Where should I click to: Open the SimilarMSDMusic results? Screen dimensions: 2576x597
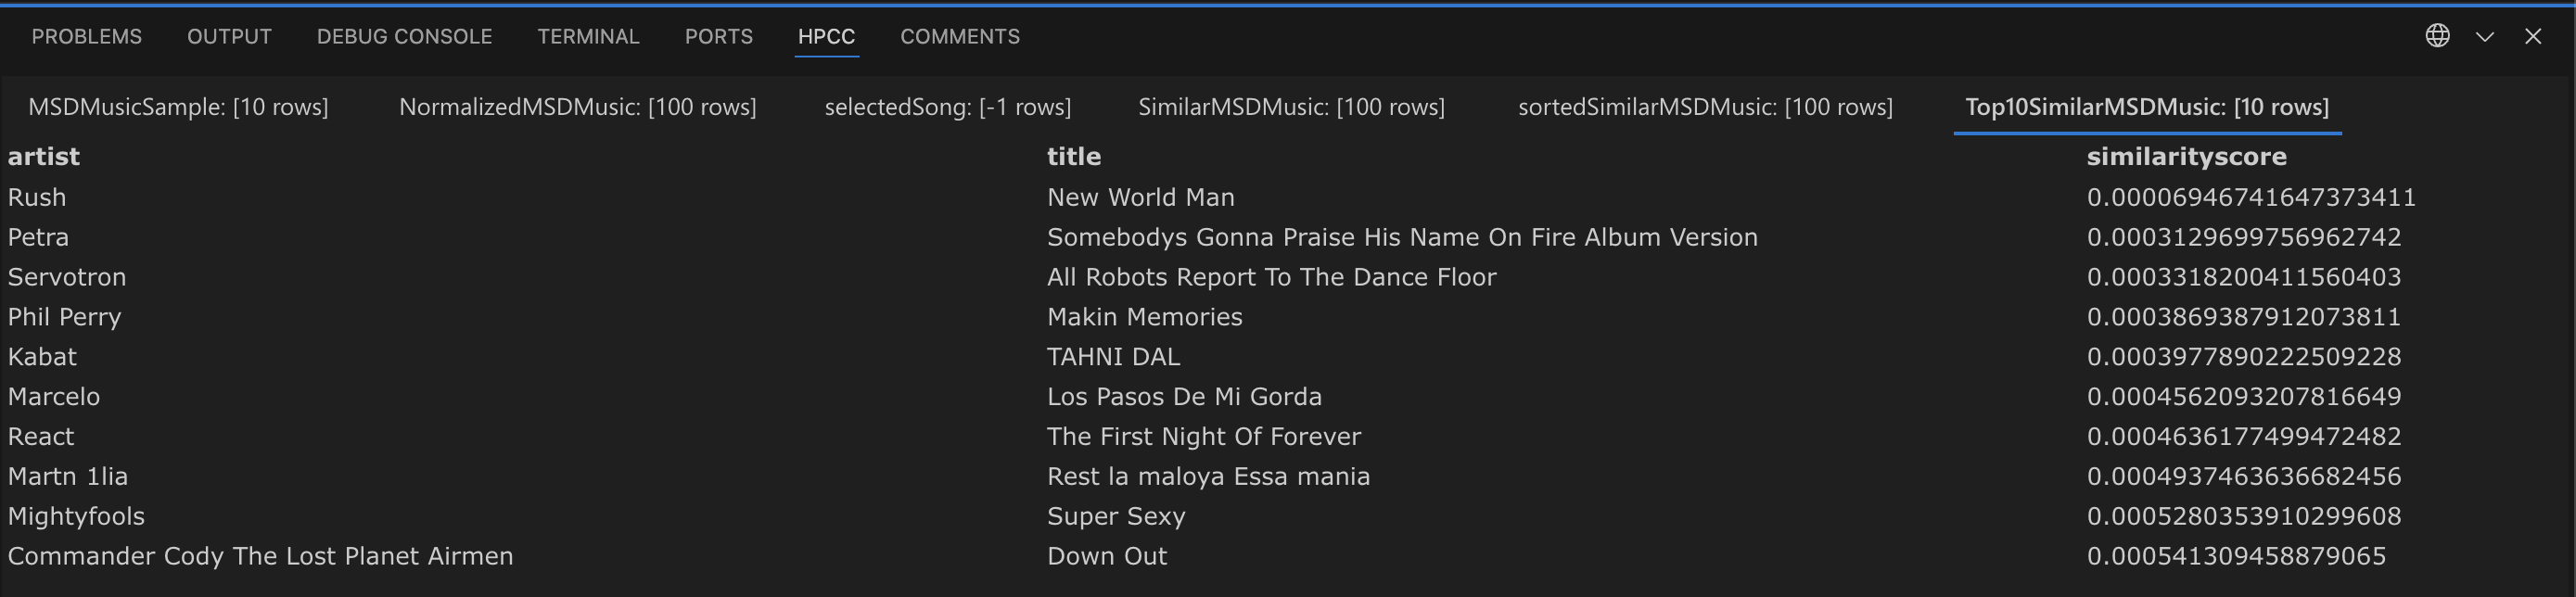(1291, 107)
